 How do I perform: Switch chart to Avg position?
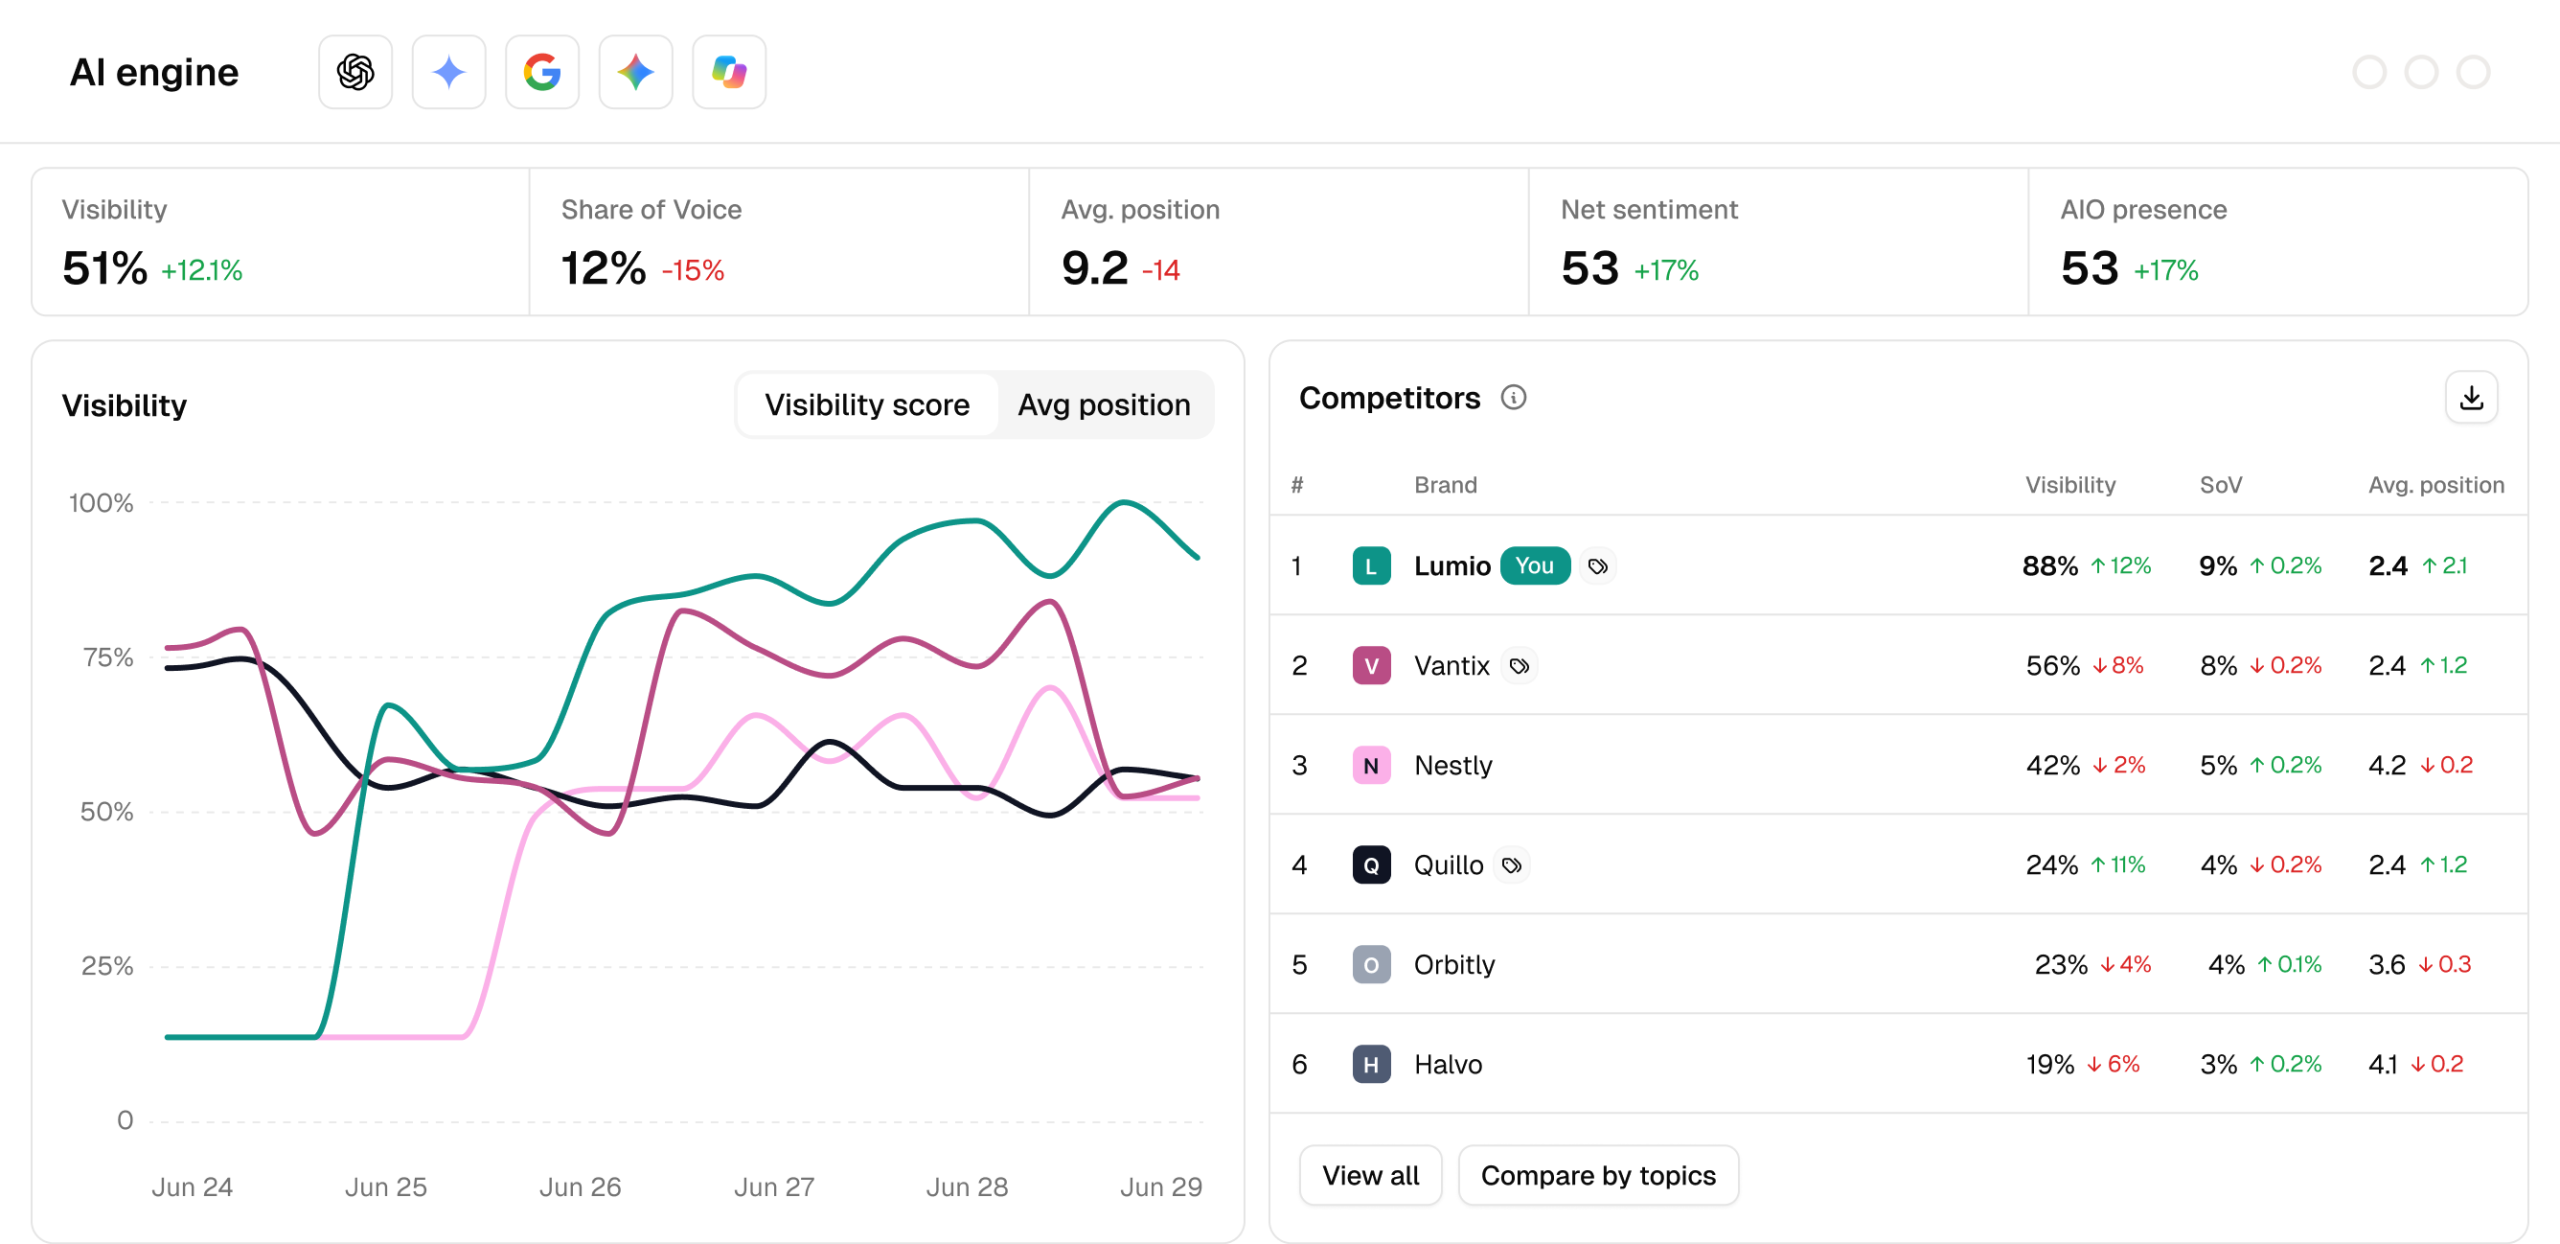point(1104,405)
